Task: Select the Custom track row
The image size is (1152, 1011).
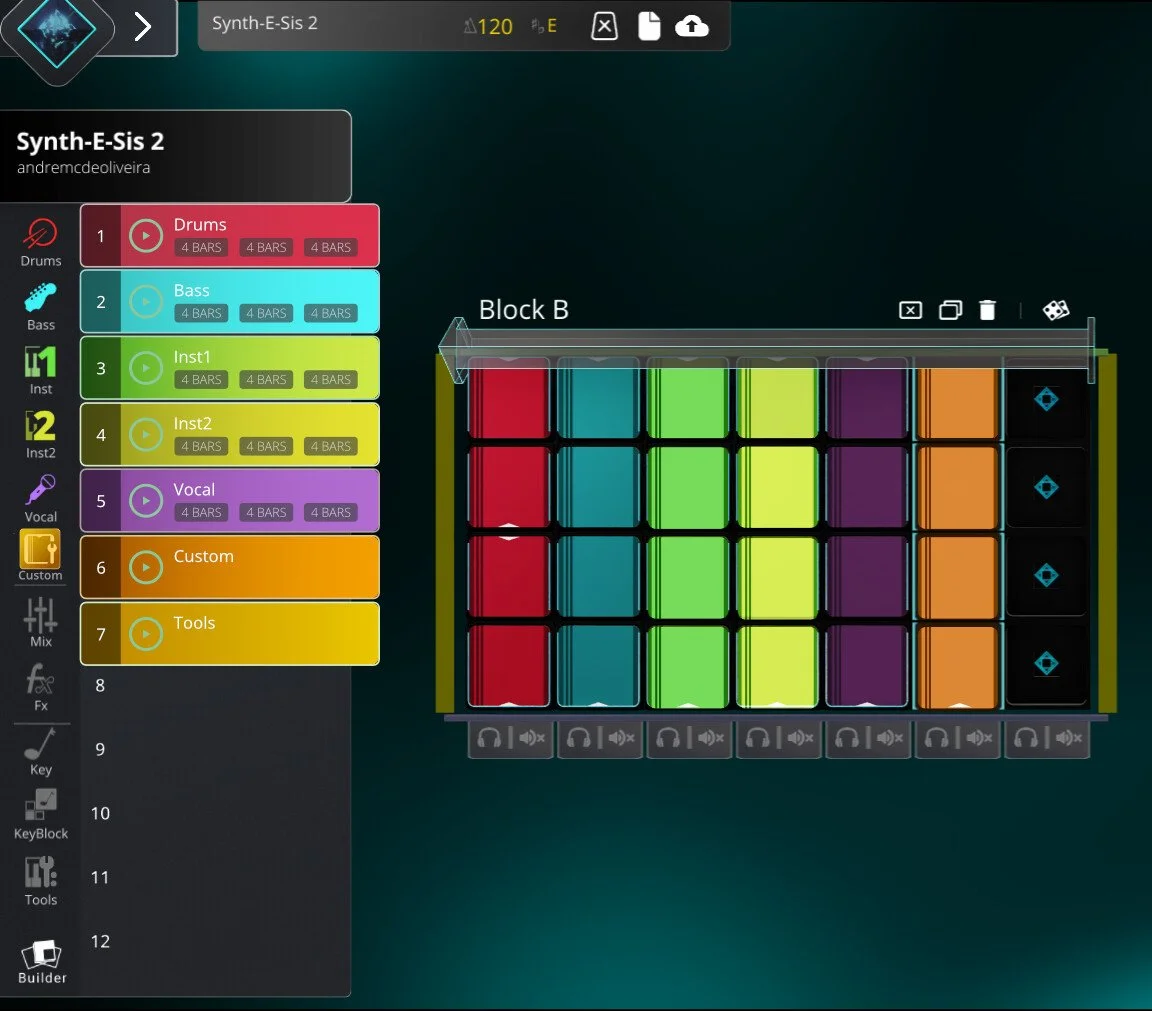Action: point(230,567)
